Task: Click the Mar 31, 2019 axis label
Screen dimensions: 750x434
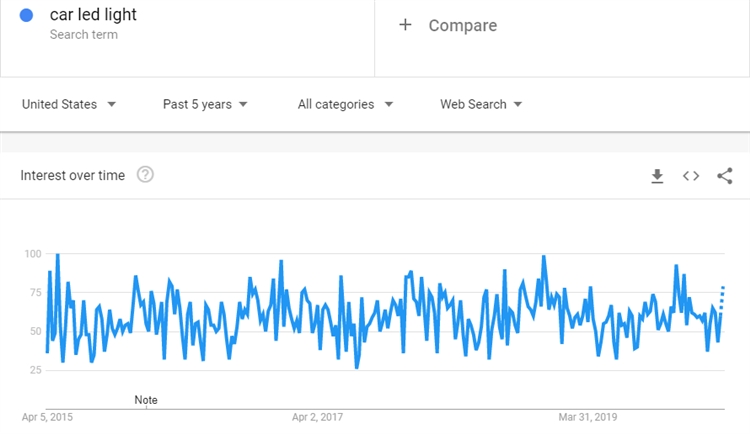Action: (588, 416)
